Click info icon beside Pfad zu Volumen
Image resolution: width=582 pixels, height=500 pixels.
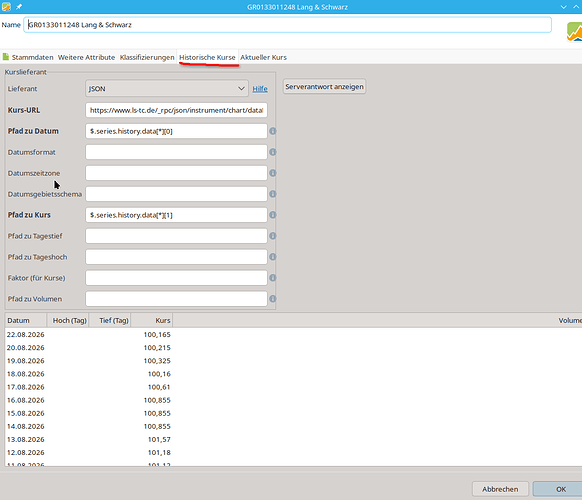[272, 299]
